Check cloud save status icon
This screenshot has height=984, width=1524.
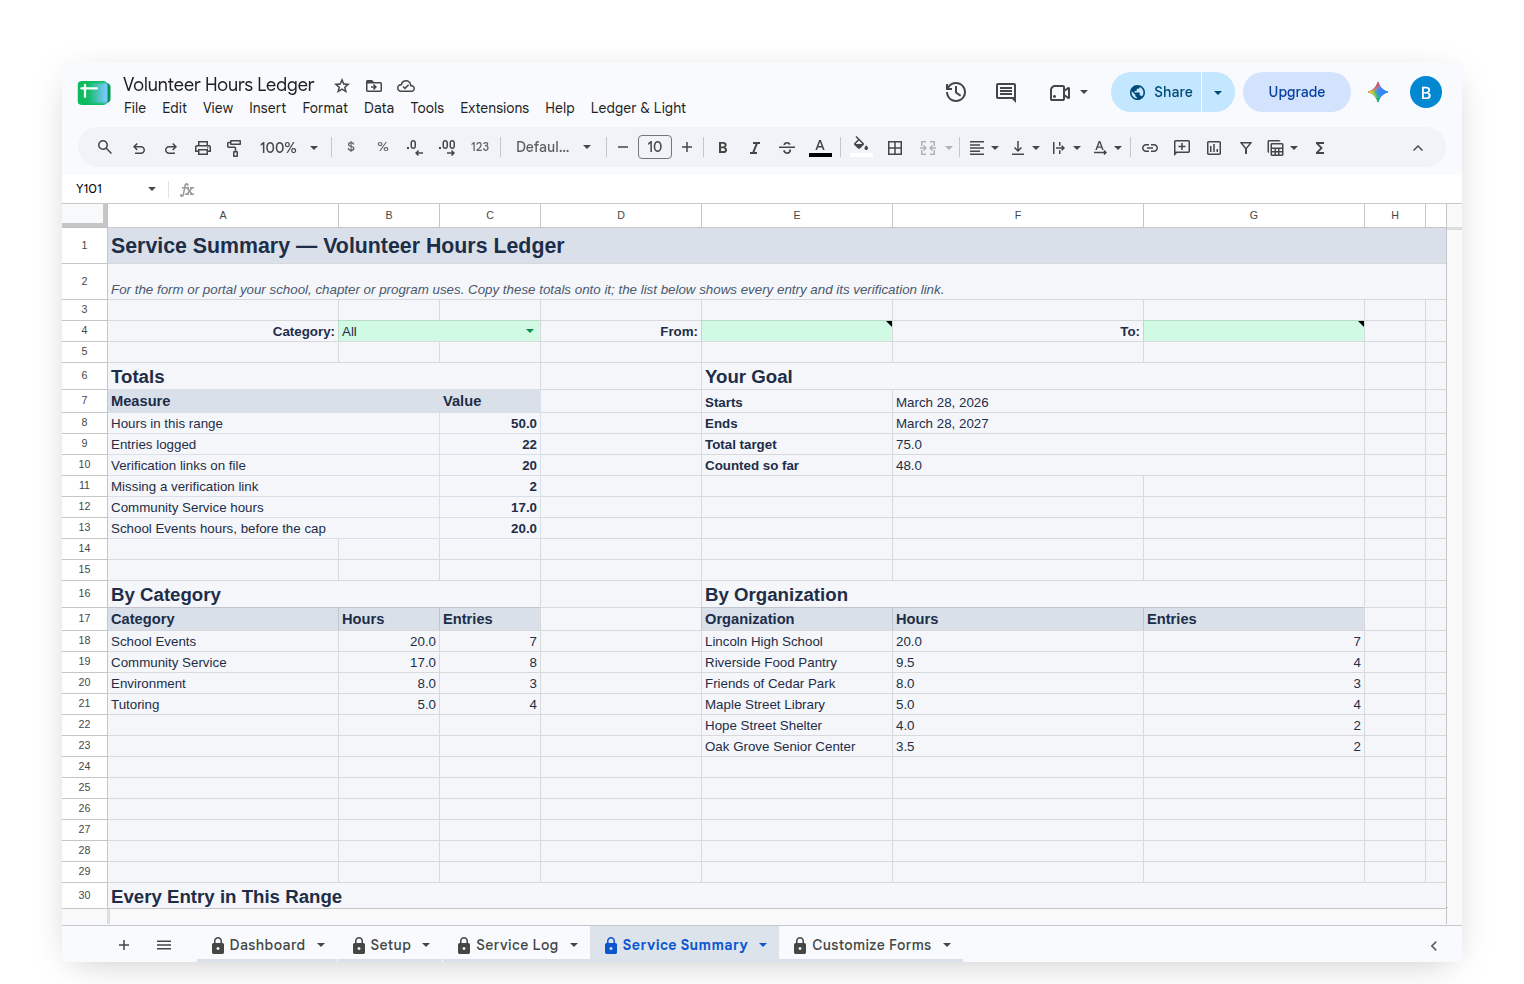(406, 86)
